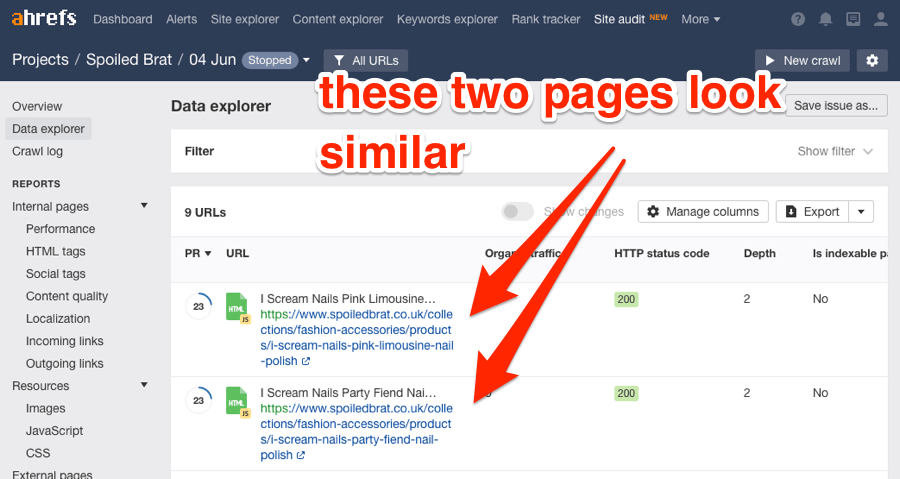The height and width of the screenshot is (479, 900).
Task: Go to Projects breadcrumb link
Action: pos(40,60)
